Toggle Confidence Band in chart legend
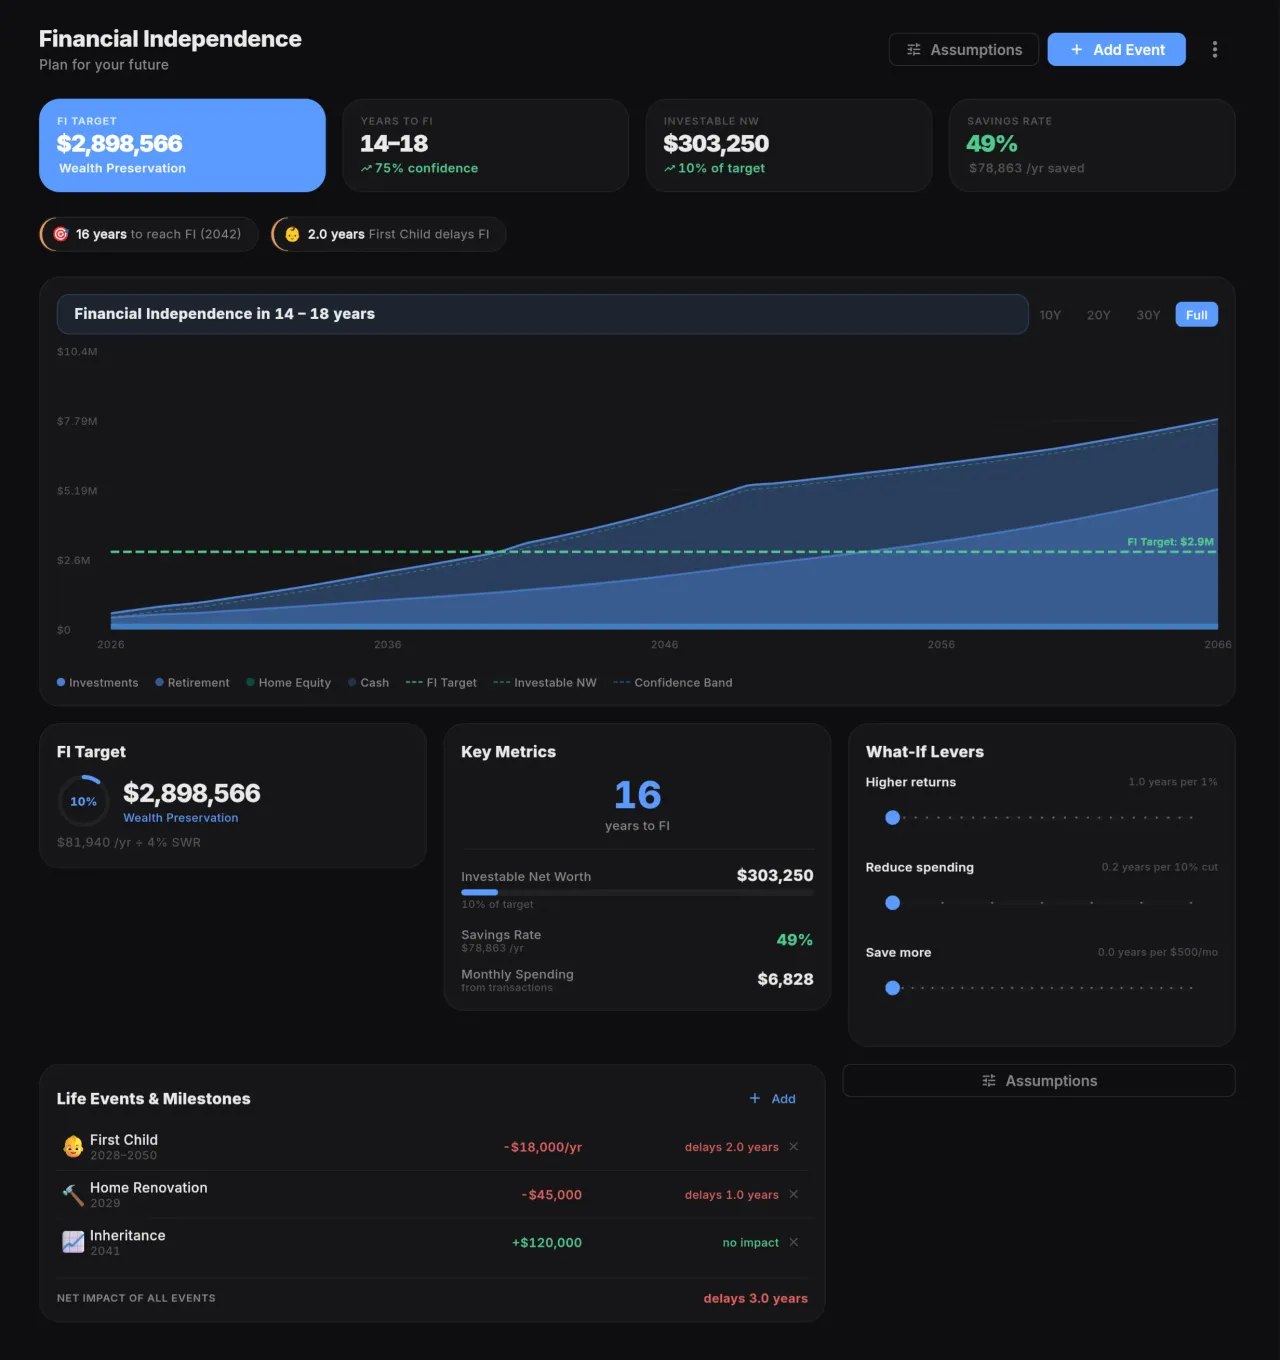The height and width of the screenshot is (1360, 1280). coord(673,683)
